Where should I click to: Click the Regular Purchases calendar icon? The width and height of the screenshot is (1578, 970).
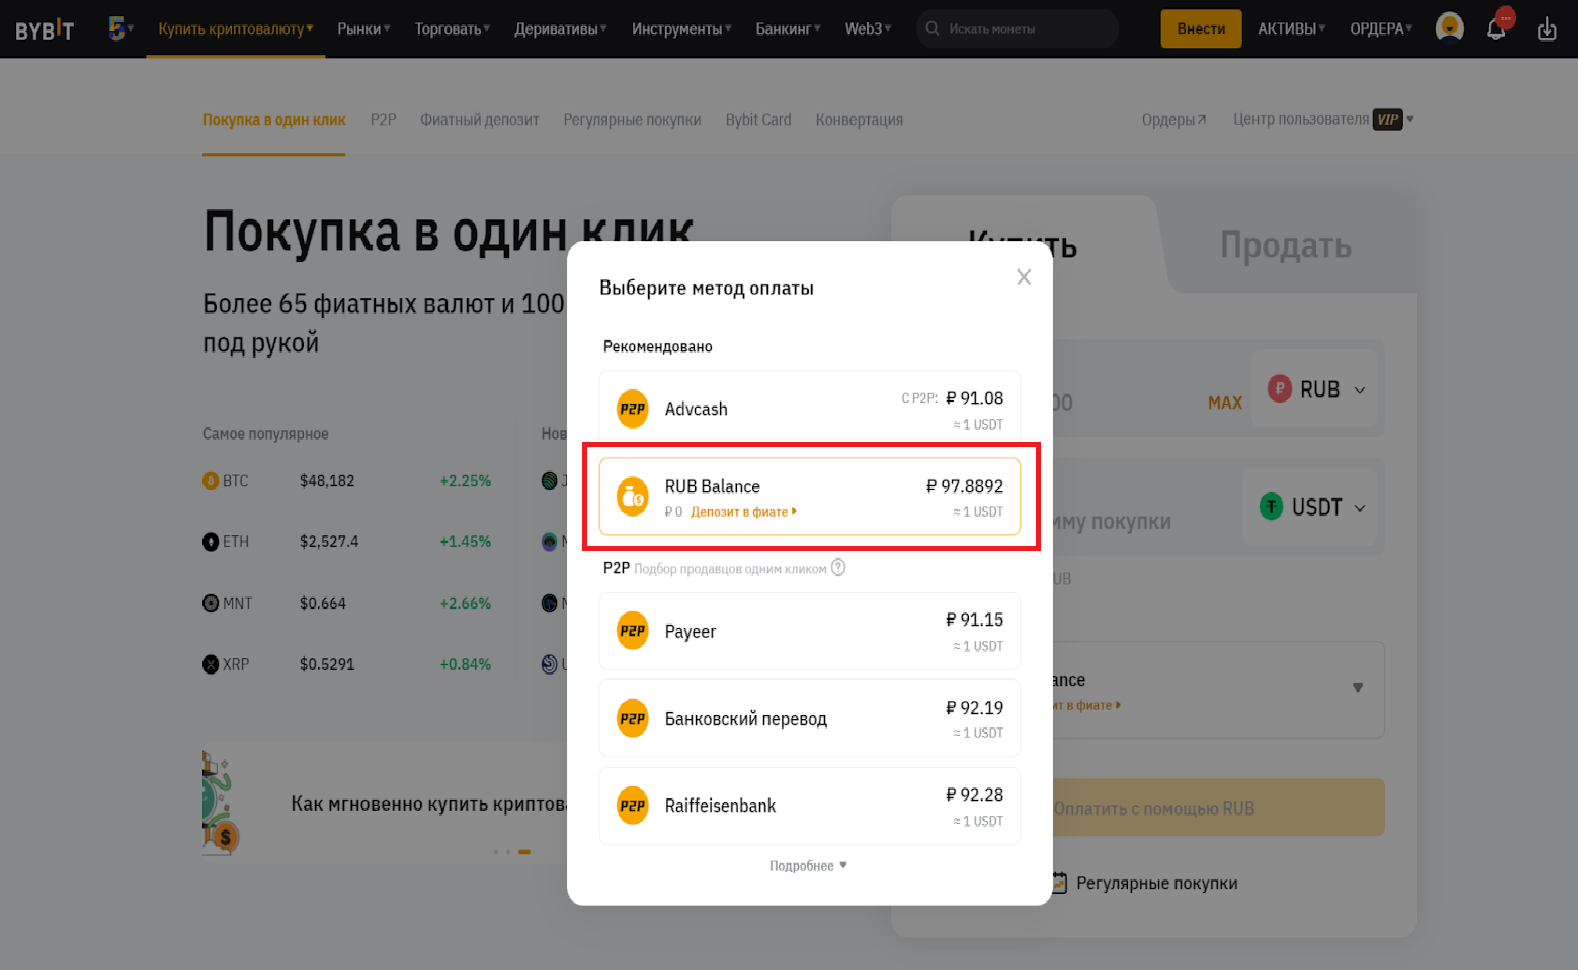click(1058, 883)
